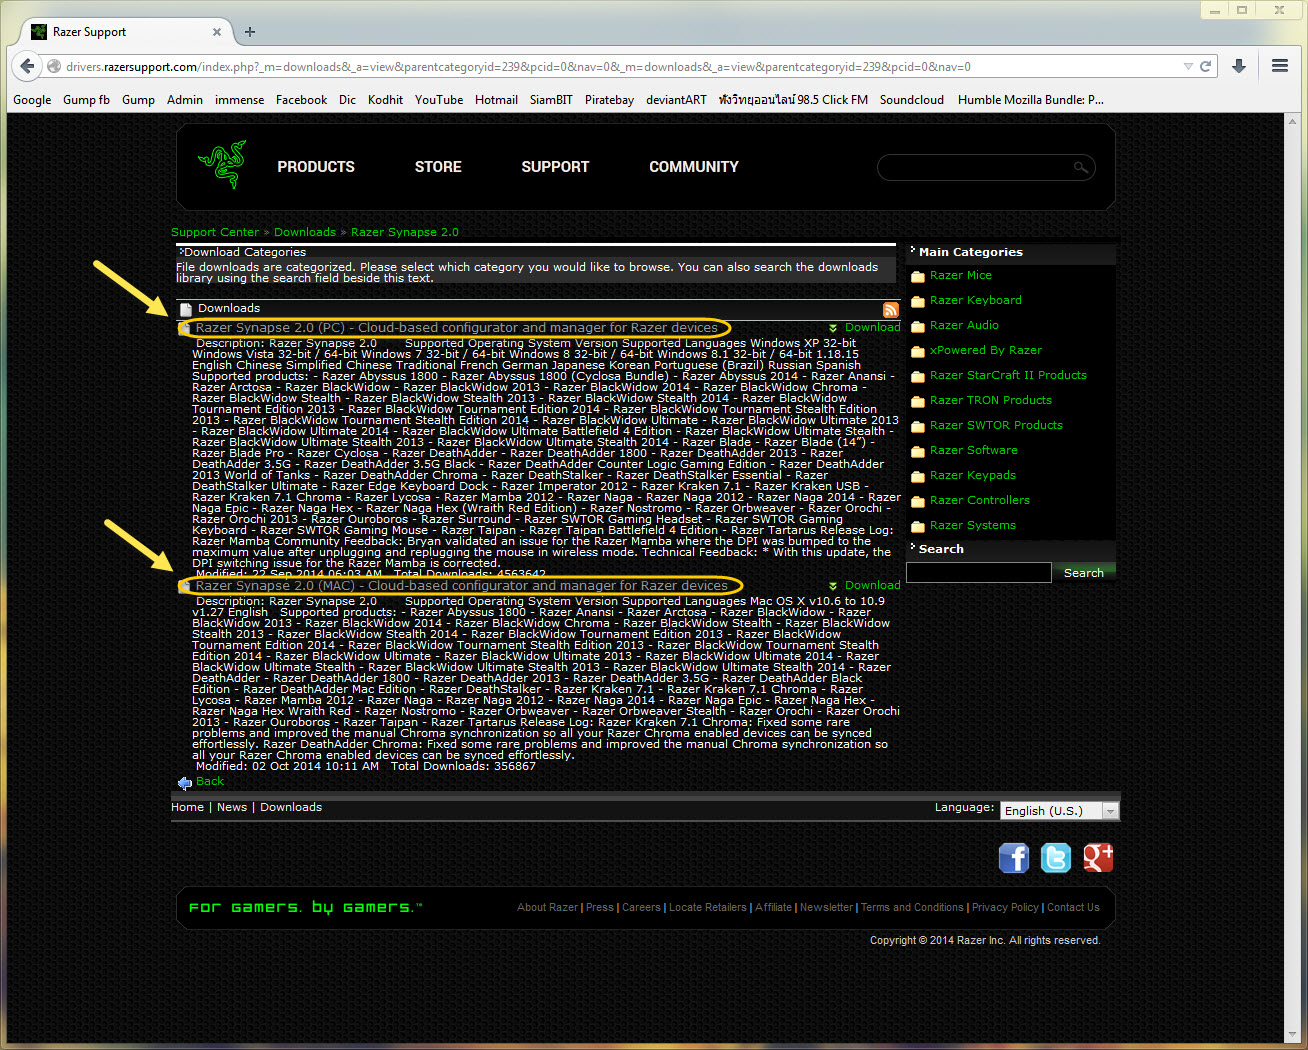The height and width of the screenshot is (1050, 1308).
Task: Open the About Razer footer link
Action: click(x=548, y=908)
